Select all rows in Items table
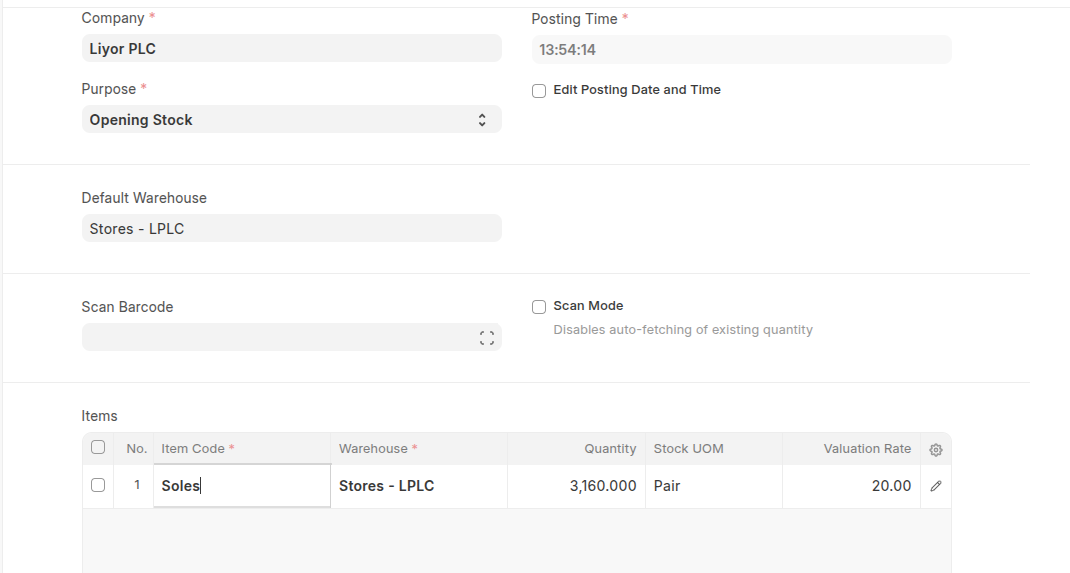Image resolution: width=1070 pixels, height=573 pixels. pyautogui.click(x=98, y=448)
